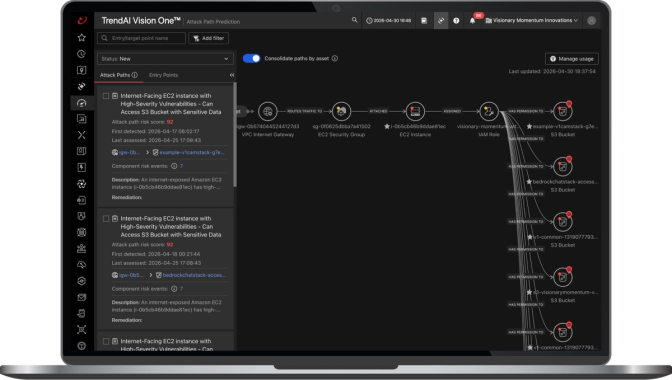The width and height of the screenshot is (672, 380).
Task: Open the cloud security sidebar icon
Action: 81,265
